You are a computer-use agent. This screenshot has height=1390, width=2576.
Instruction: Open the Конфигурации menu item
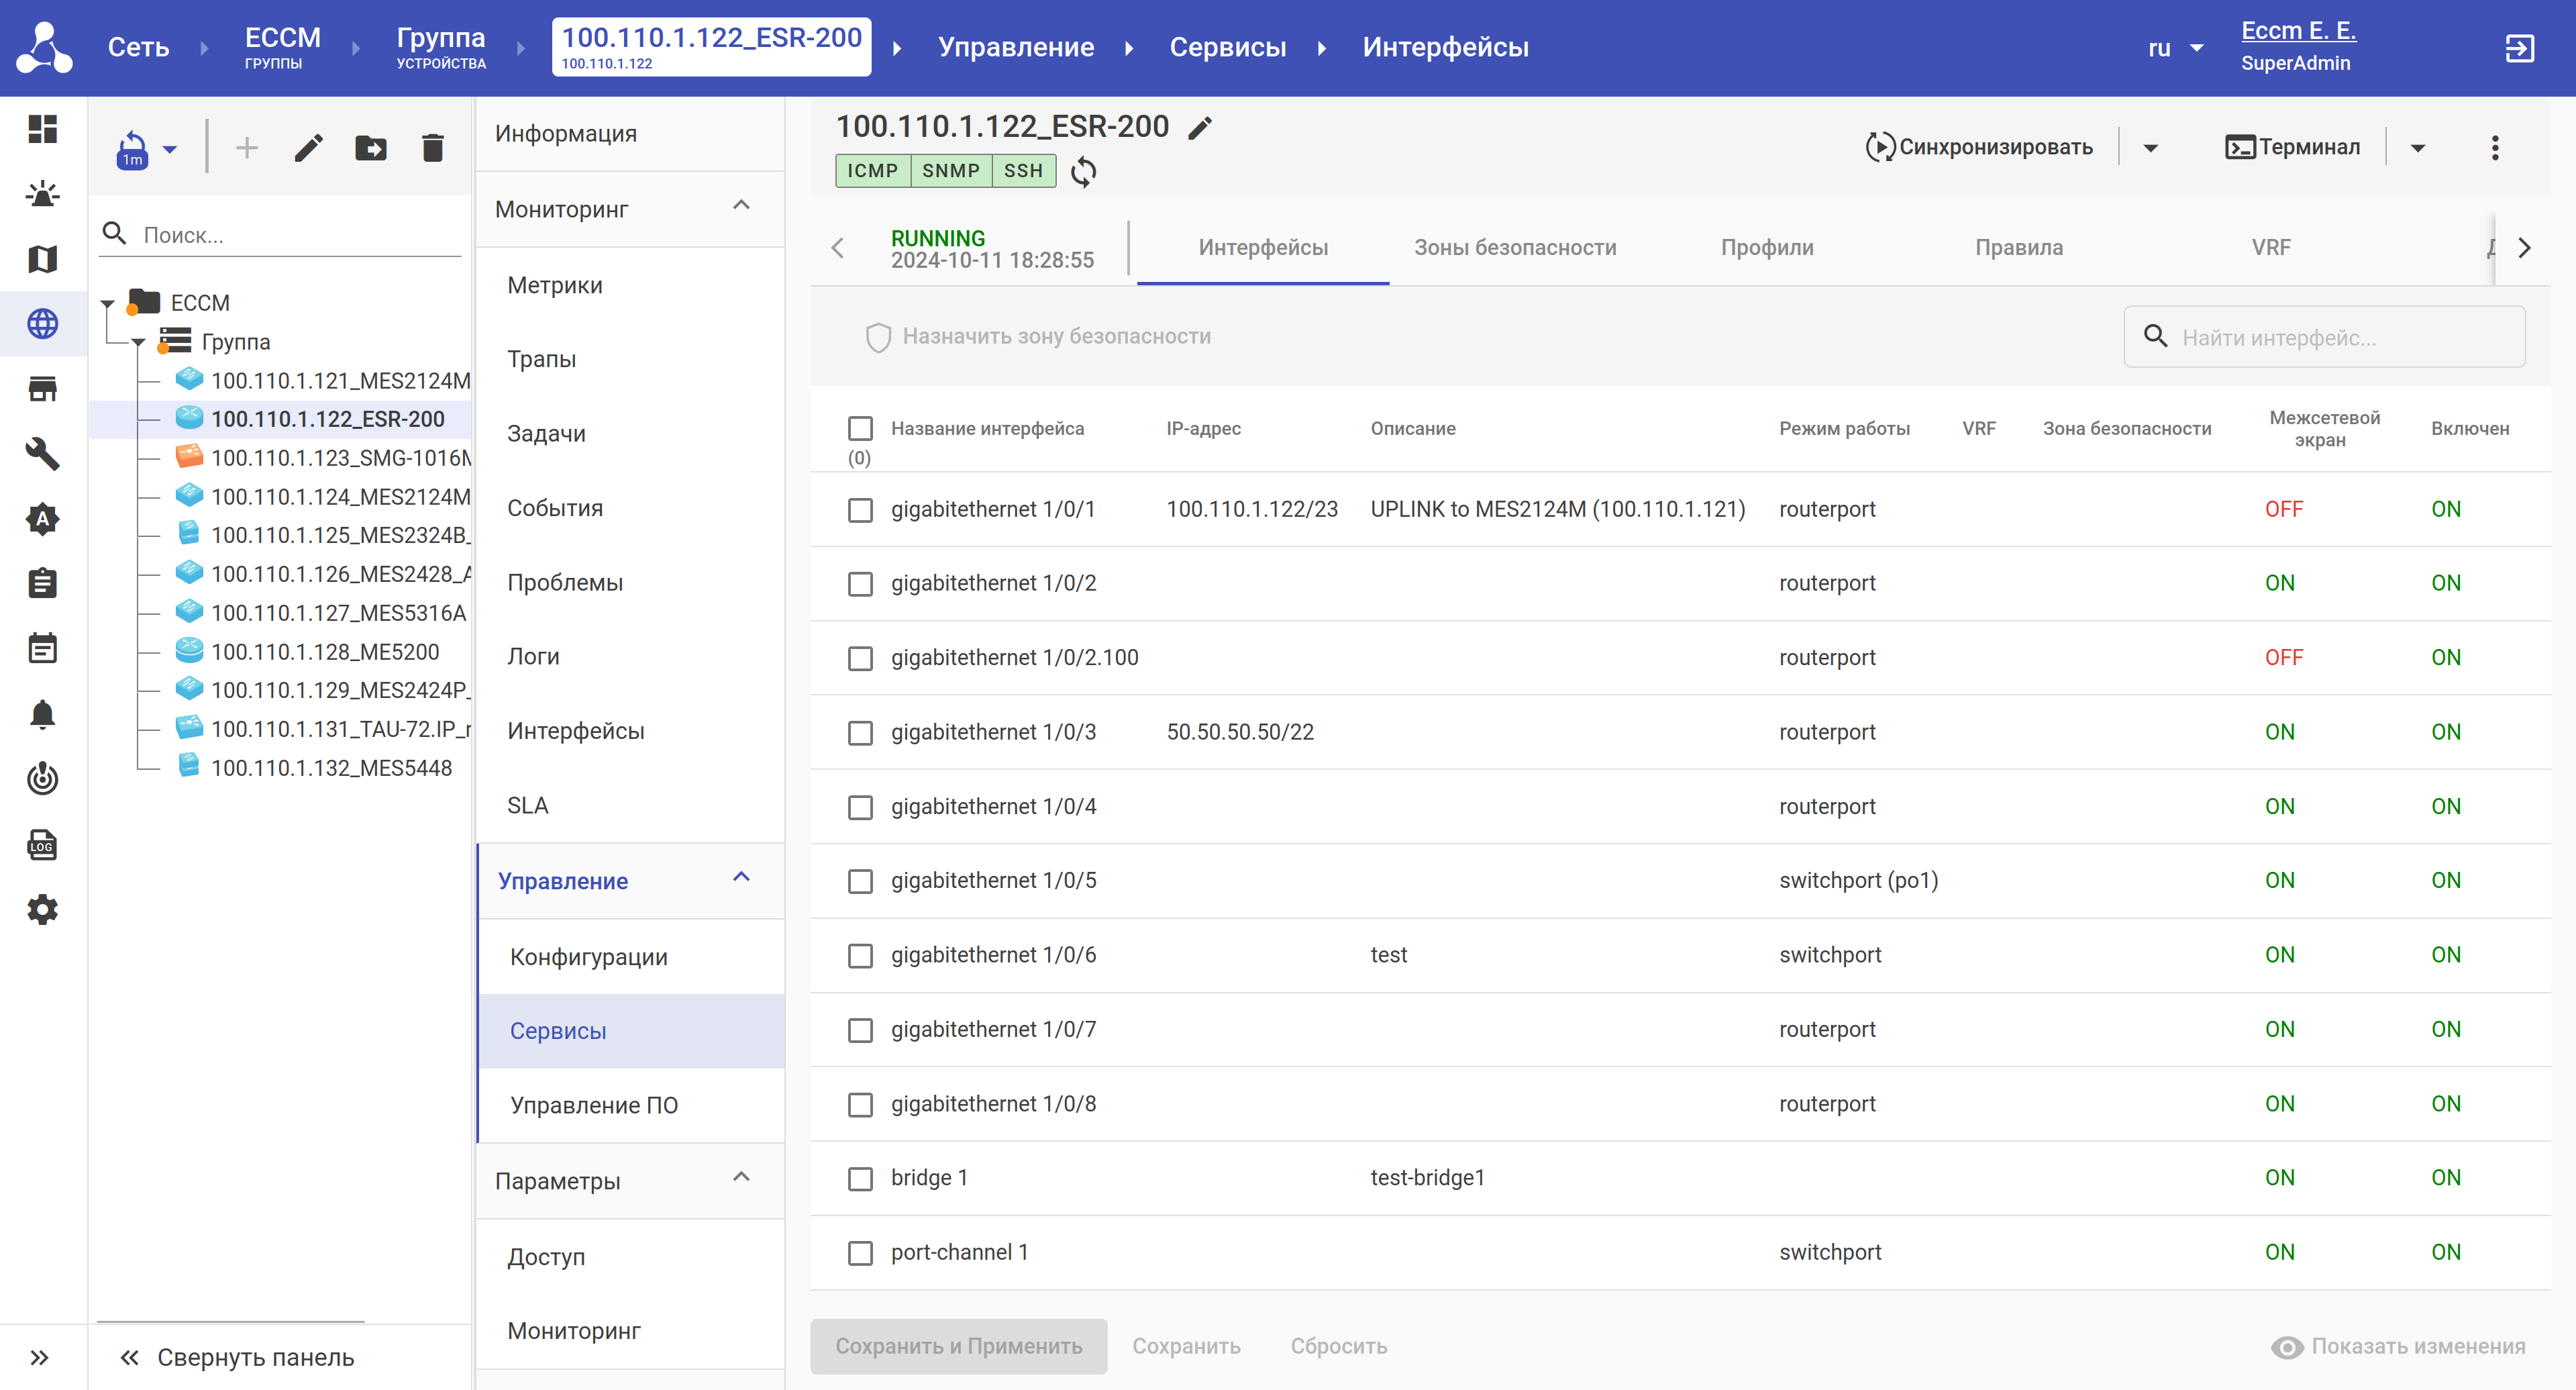pyautogui.click(x=589, y=956)
